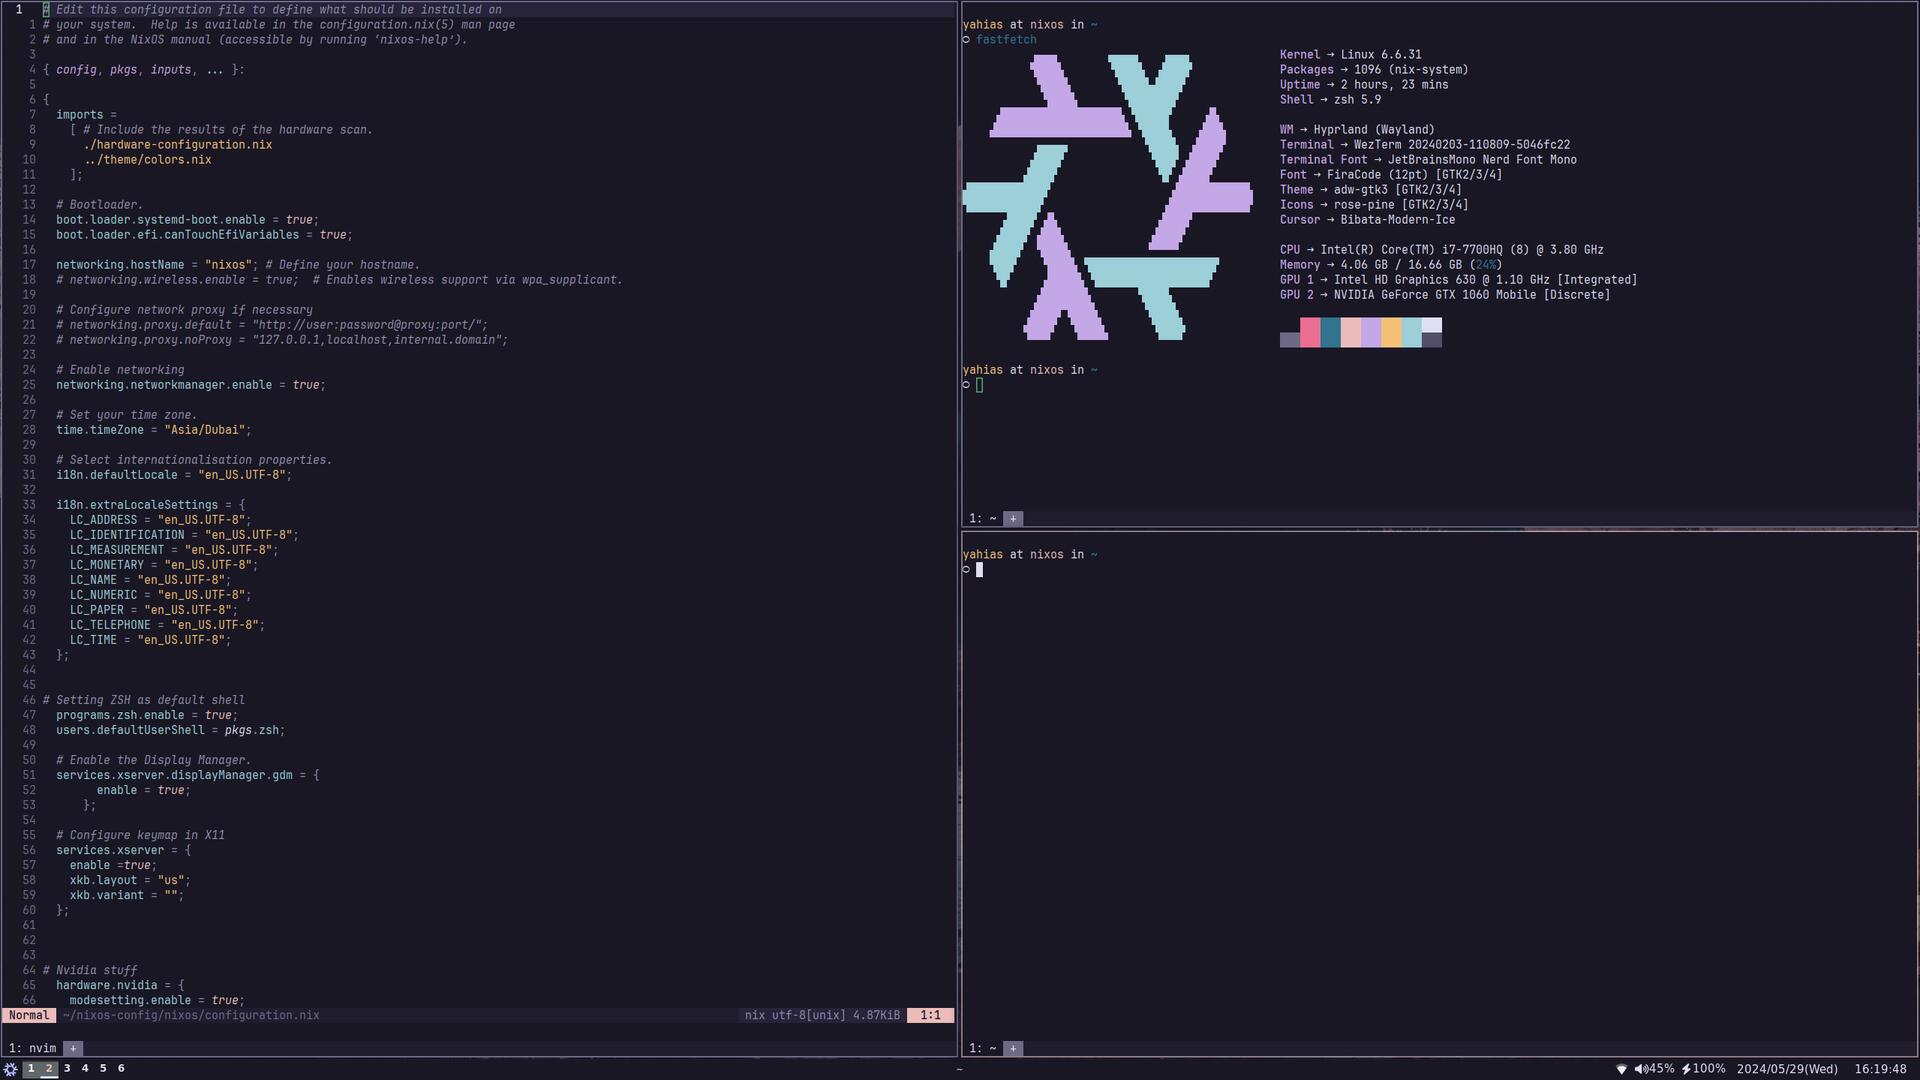The width and height of the screenshot is (1920, 1080).
Task: Place cursor on '../theme/colors.nix' import line
Action: tap(148, 160)
